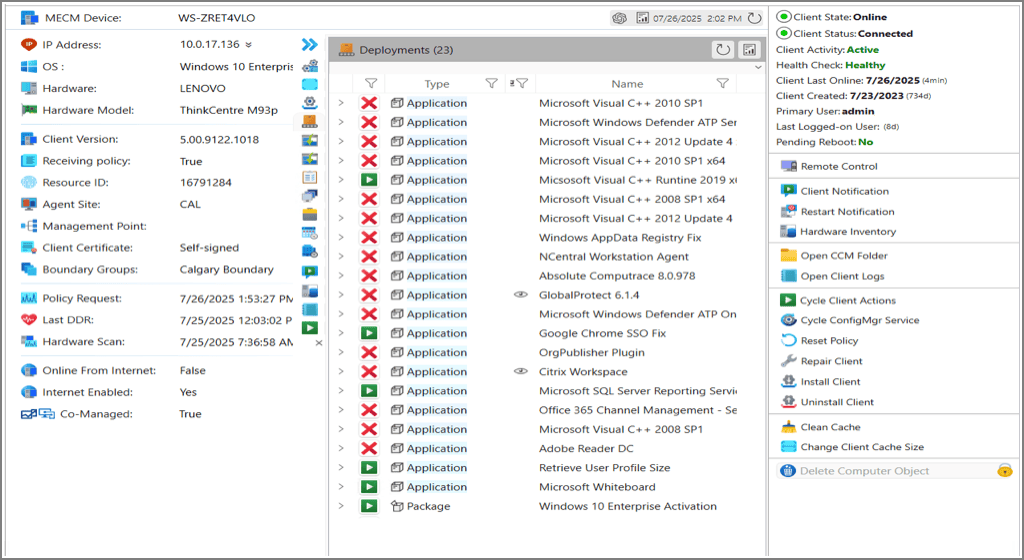Click the IP Address icon
This screenshot has width=1024, height=560.
29,44
